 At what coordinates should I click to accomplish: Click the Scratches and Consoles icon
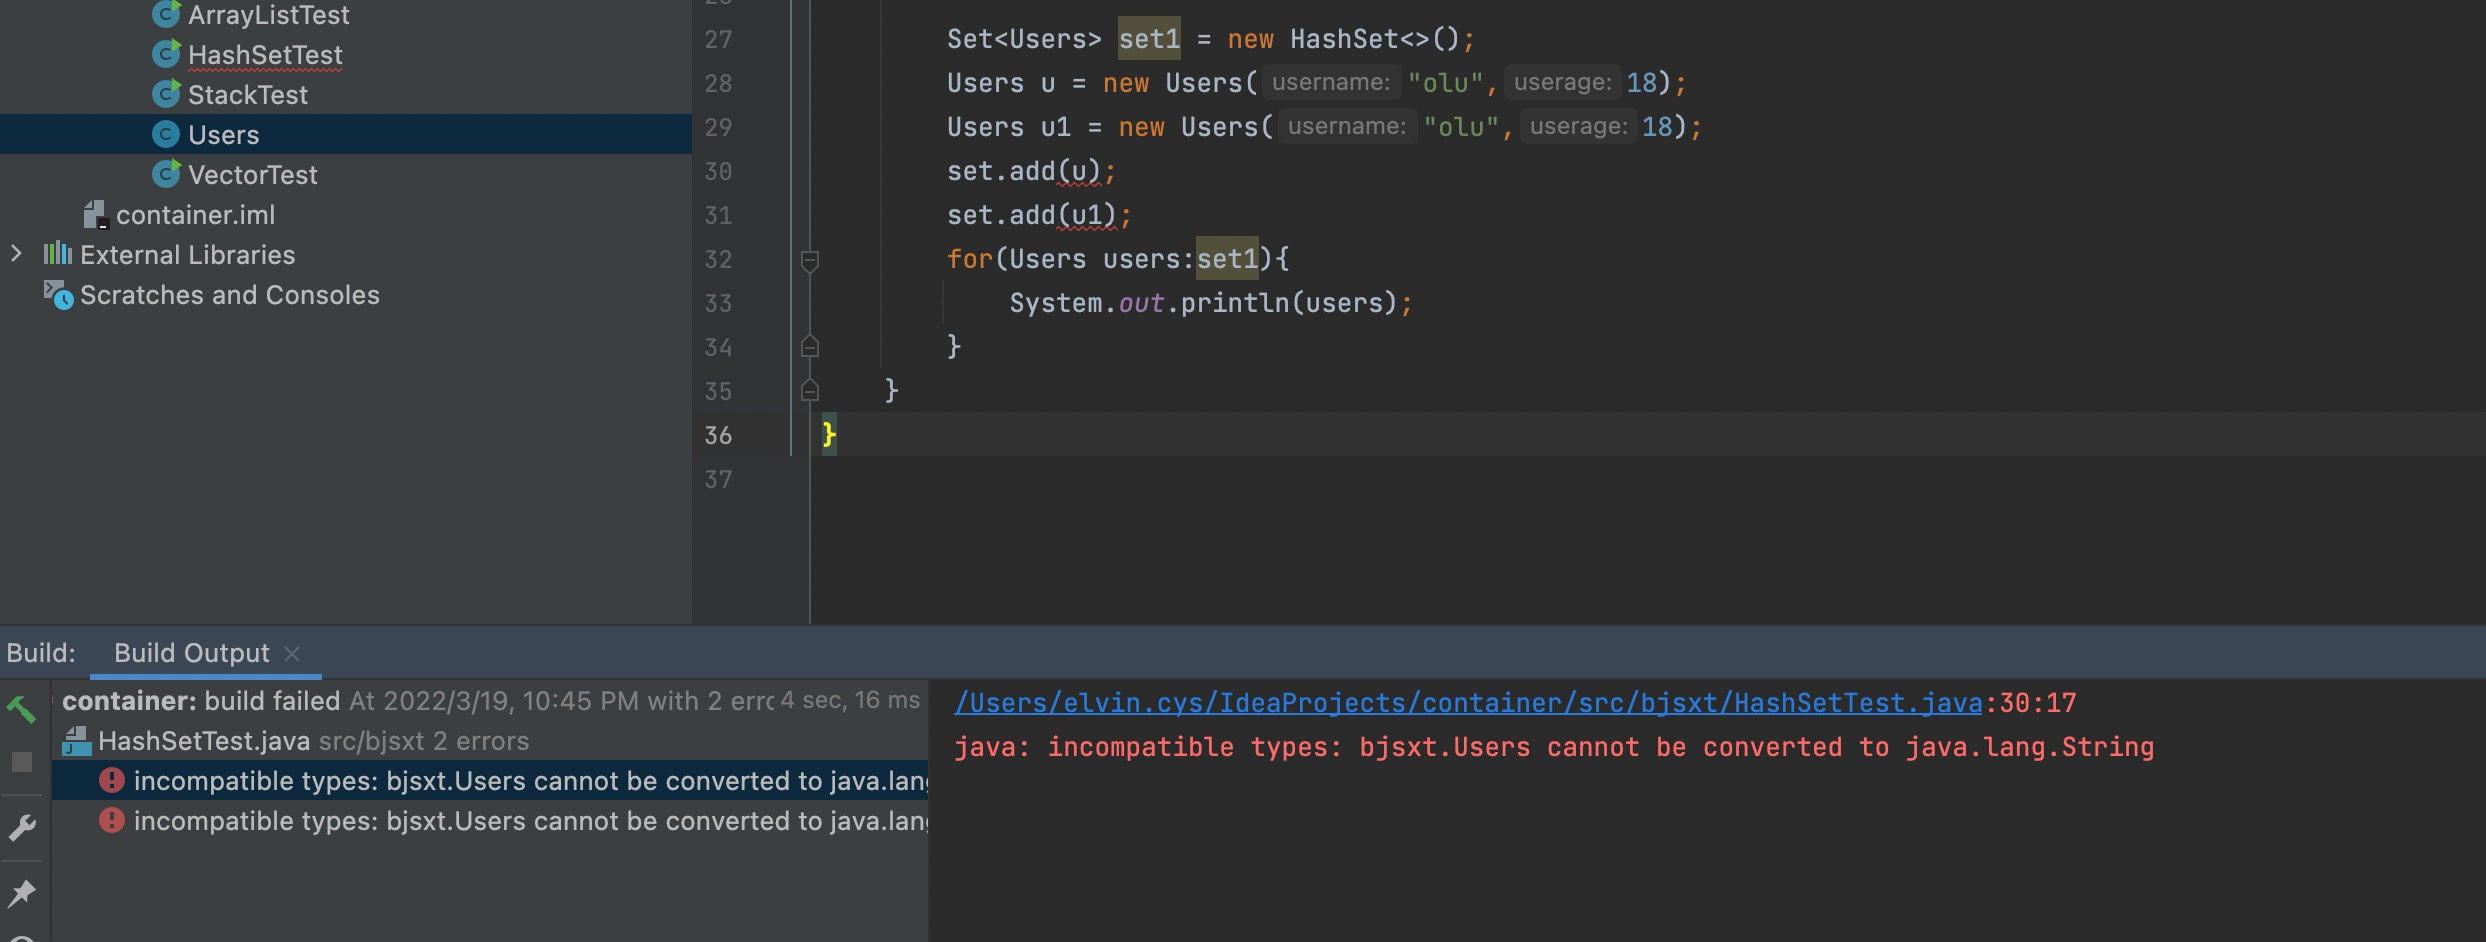pyautogui.click(x=58, y=295)
